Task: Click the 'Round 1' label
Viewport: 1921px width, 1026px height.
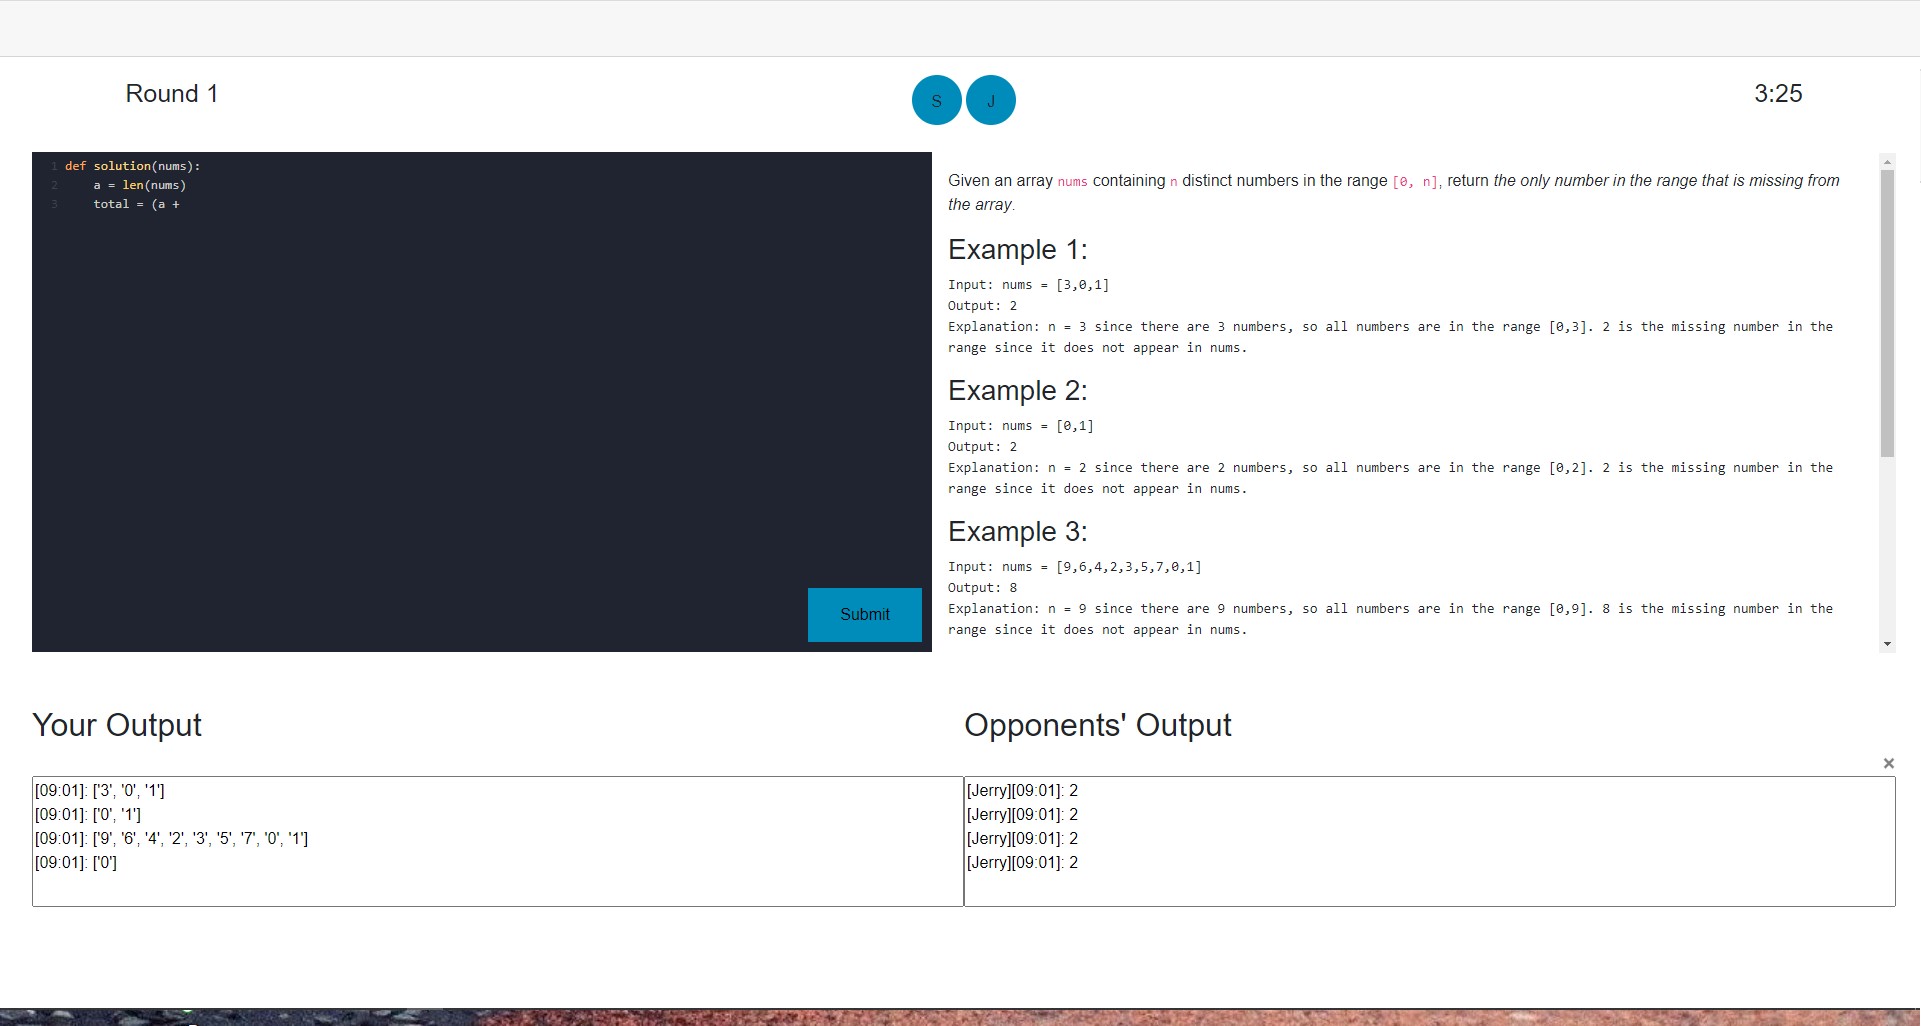Action: pos(172,94)
